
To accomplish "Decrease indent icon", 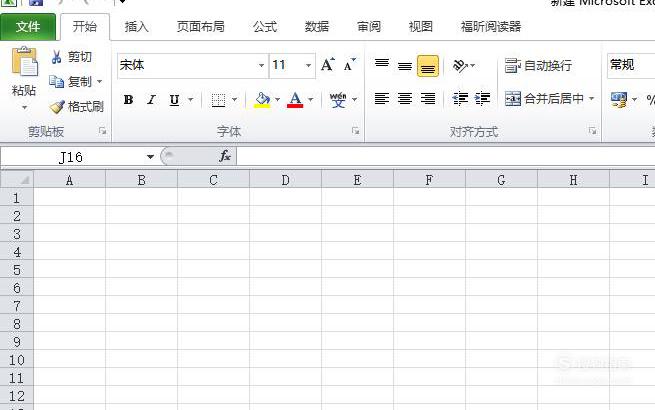I will pos(460,99).
